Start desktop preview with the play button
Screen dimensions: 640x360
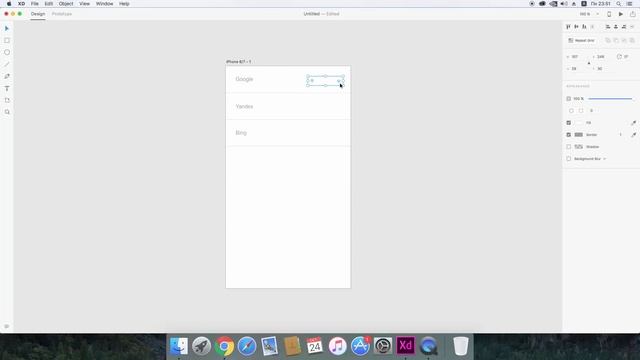point(621,14)
